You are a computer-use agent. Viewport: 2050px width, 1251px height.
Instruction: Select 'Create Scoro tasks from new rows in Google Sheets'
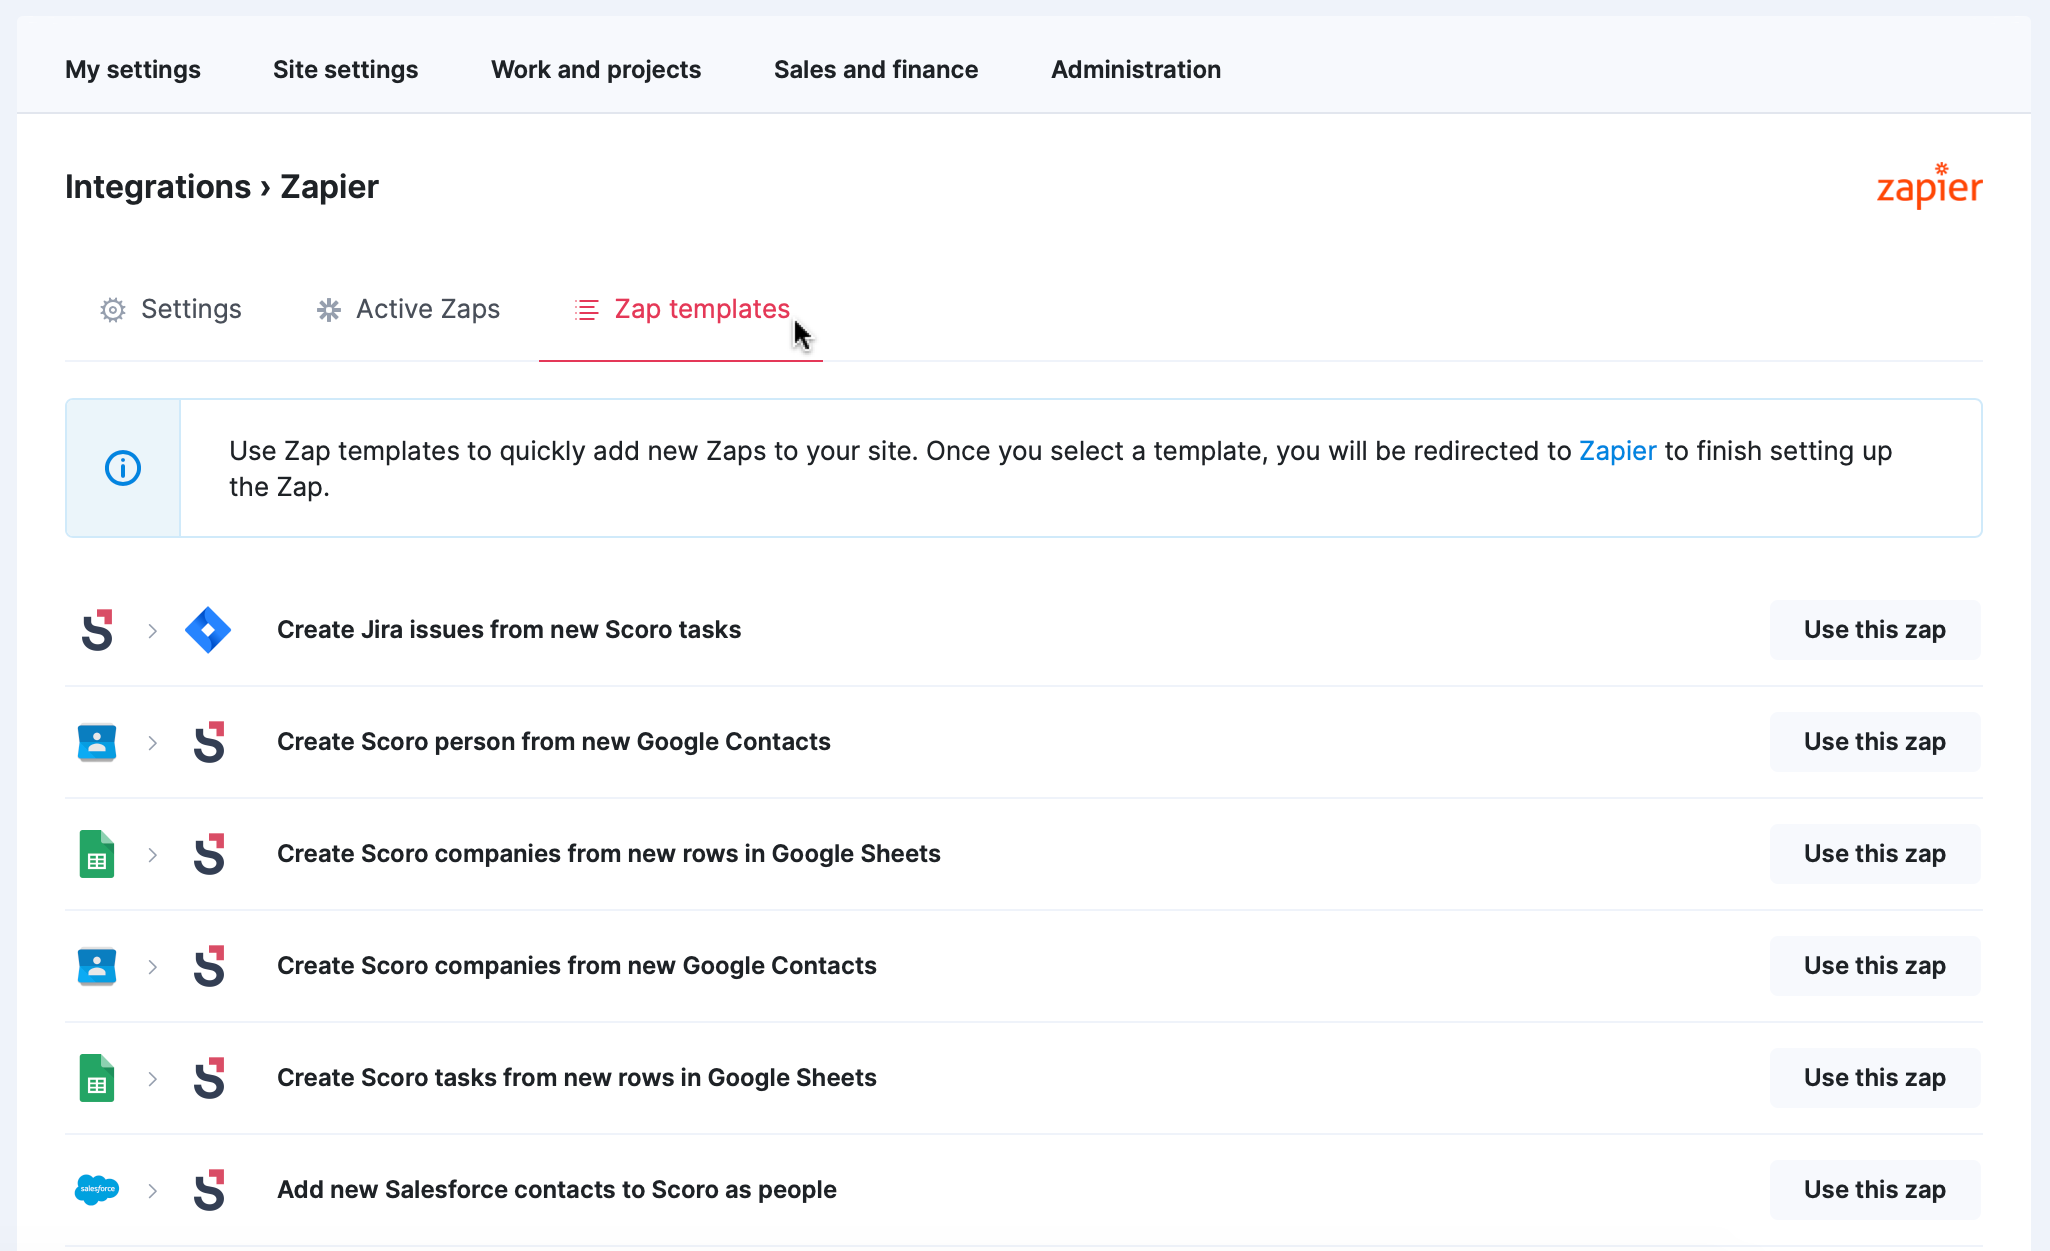(577, 1078)
